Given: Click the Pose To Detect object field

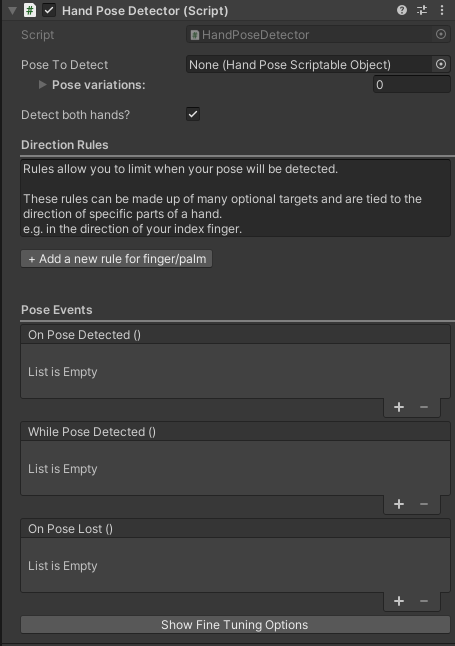Looking at the screenshot, I should (309, 64).
